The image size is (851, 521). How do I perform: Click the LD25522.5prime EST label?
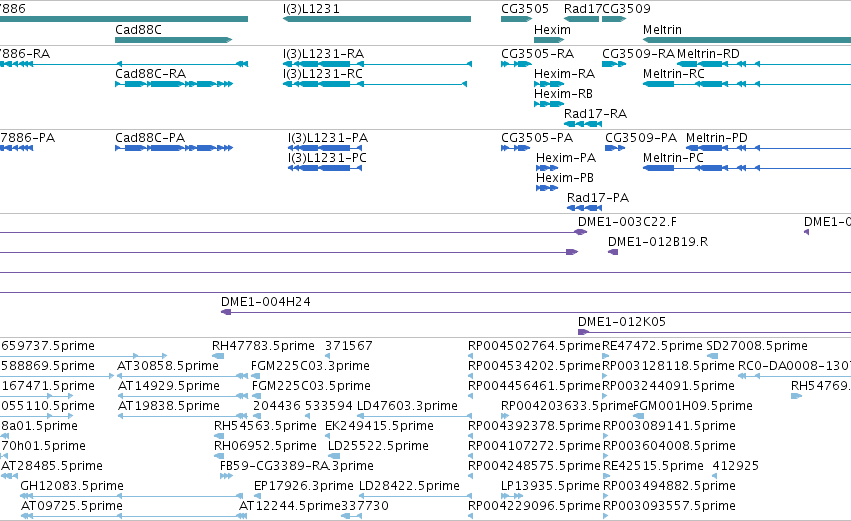378,446
